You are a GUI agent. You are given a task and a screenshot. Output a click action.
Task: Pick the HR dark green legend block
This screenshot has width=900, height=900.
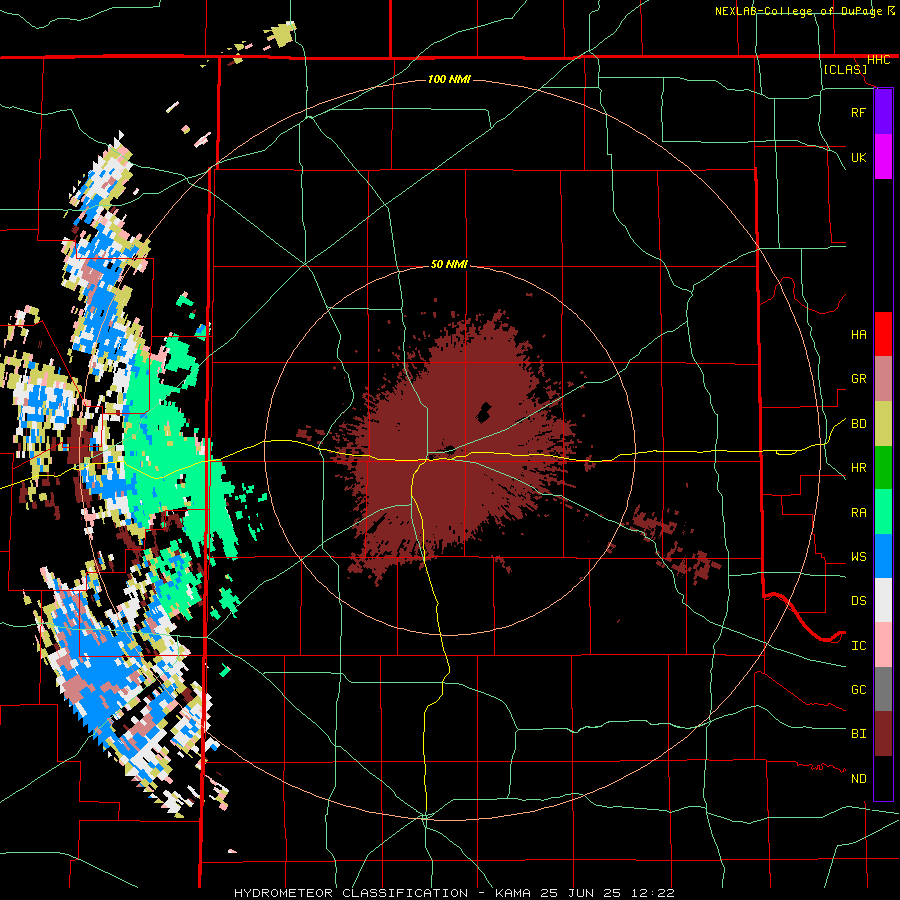pyautogui.click(x=883, y=467)
